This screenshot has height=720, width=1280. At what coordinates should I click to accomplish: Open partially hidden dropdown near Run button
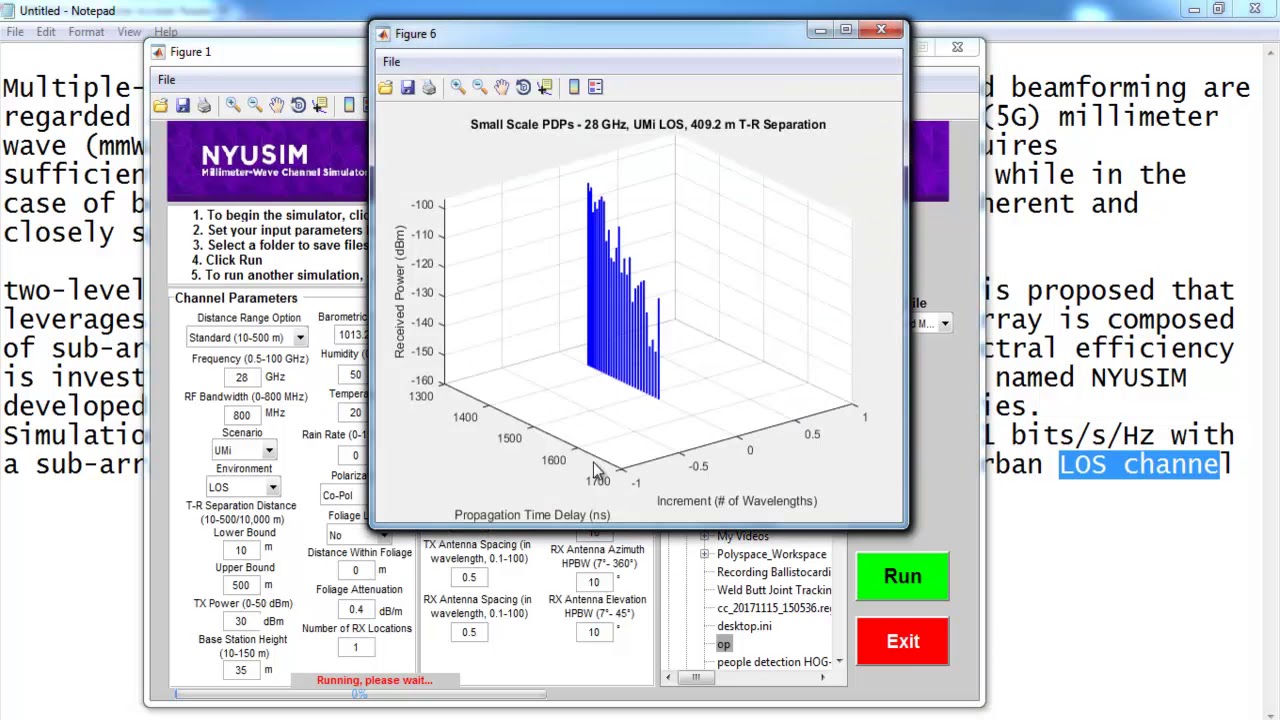(945, 323)
